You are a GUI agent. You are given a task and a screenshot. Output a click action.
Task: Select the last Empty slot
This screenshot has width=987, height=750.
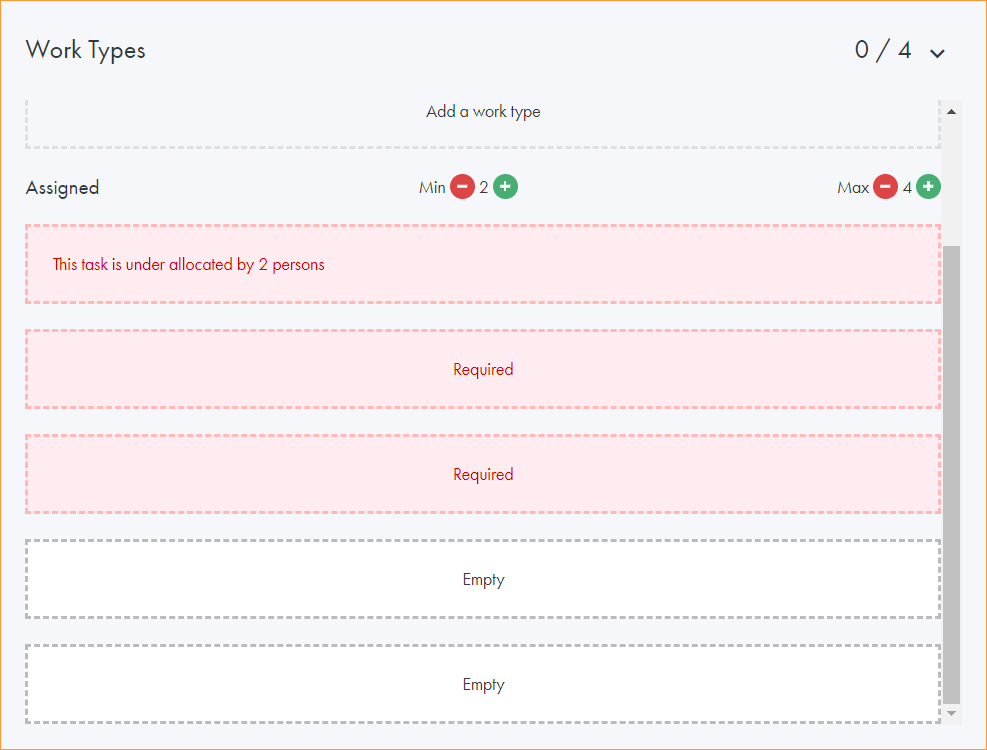[x=483, y=684]
